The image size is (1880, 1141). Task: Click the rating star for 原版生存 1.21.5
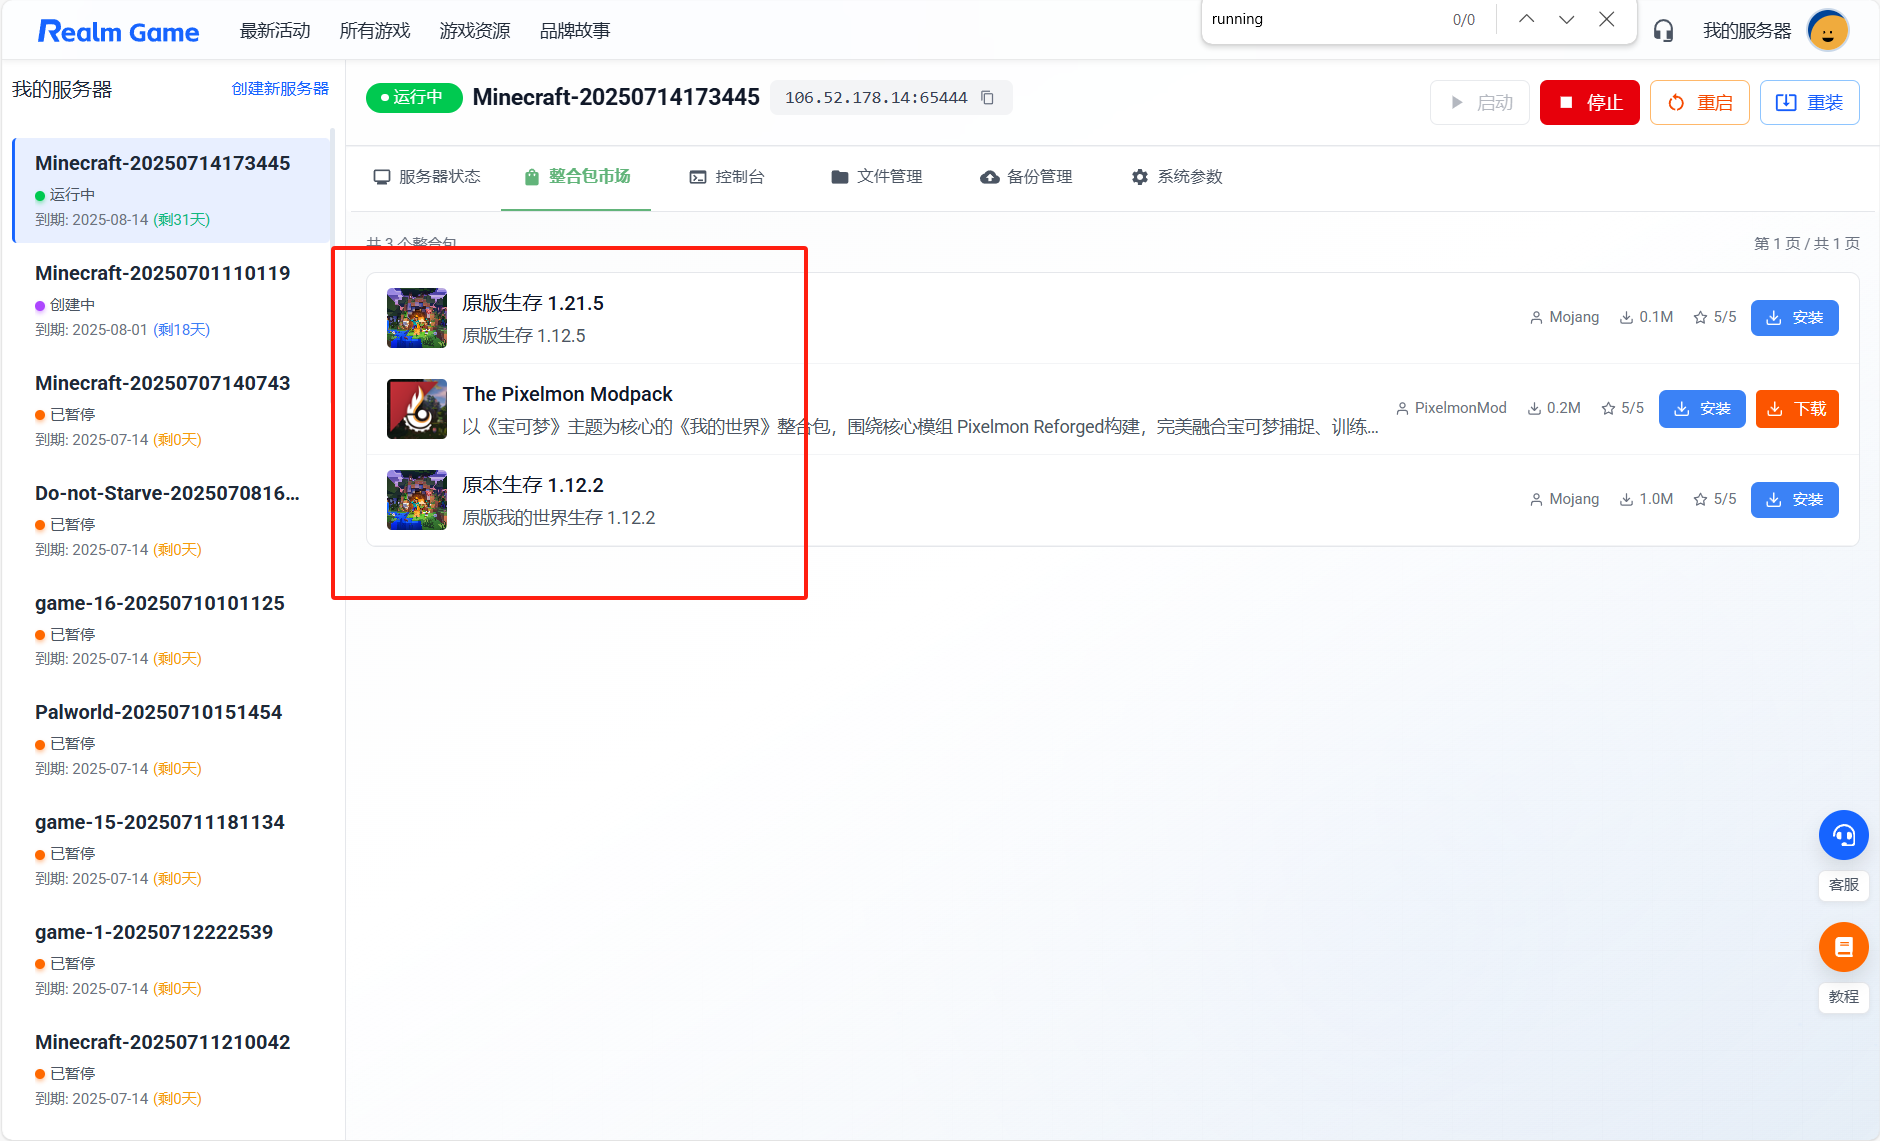[1700, 318]
